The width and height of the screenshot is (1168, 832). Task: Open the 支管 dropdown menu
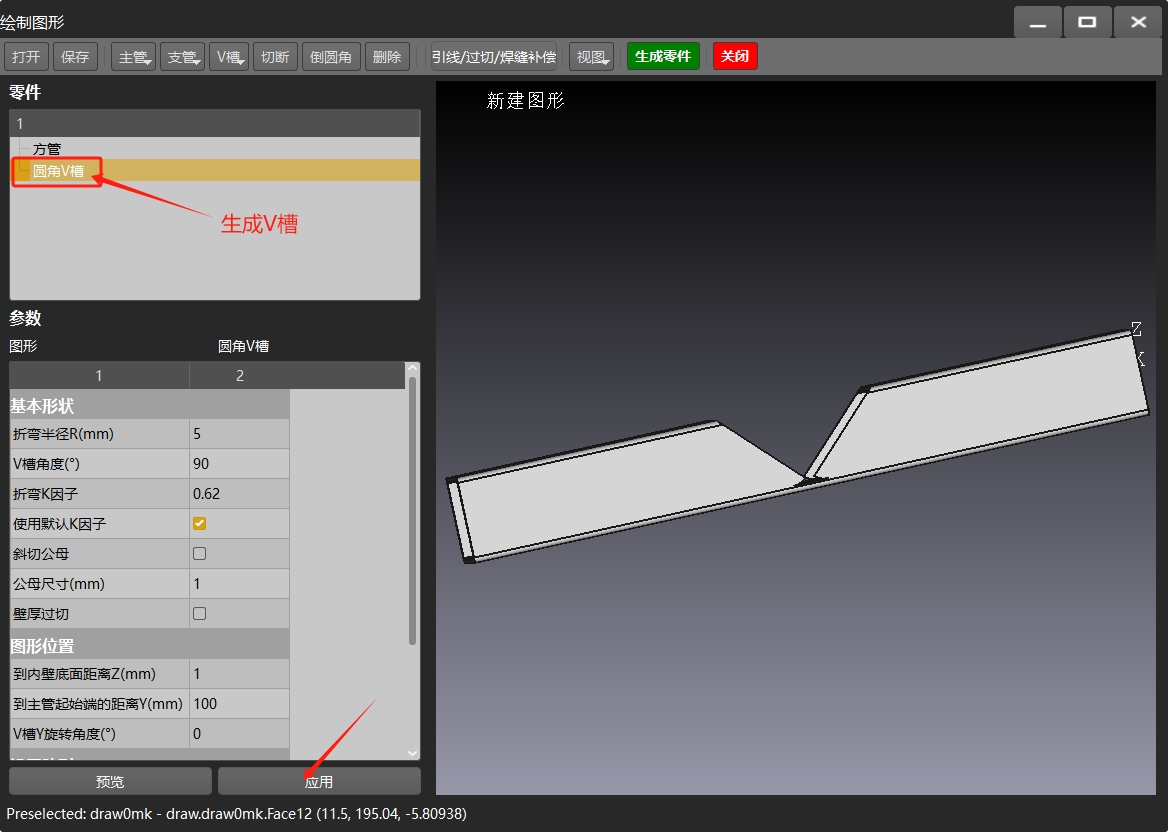tap(183, 57)
